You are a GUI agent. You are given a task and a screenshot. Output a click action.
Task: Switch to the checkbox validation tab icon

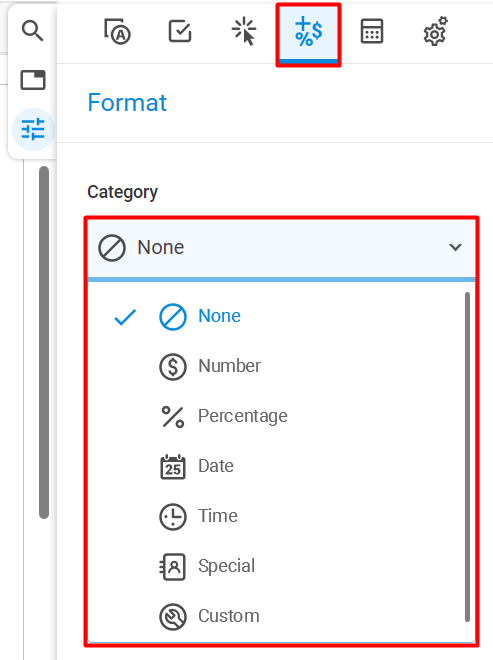pyautogui.click(x=180, y=32)
